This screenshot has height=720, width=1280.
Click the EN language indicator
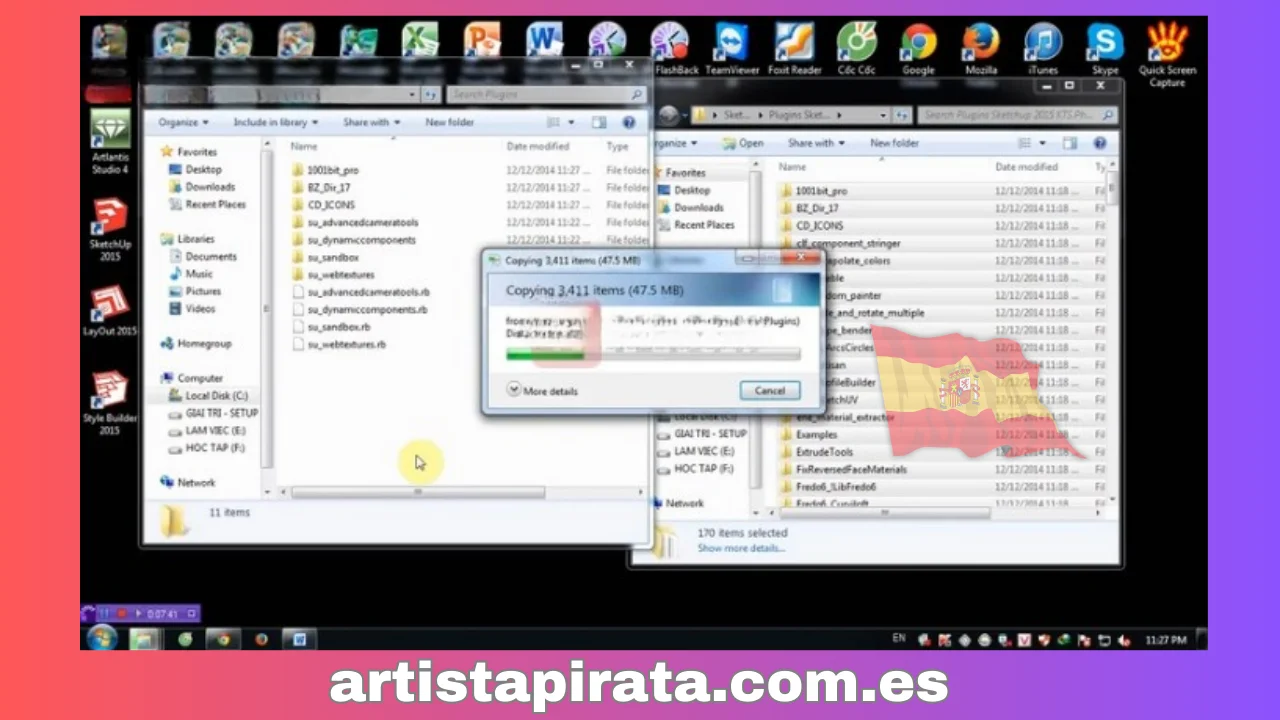pyautogui.click(x=898, y=638)
